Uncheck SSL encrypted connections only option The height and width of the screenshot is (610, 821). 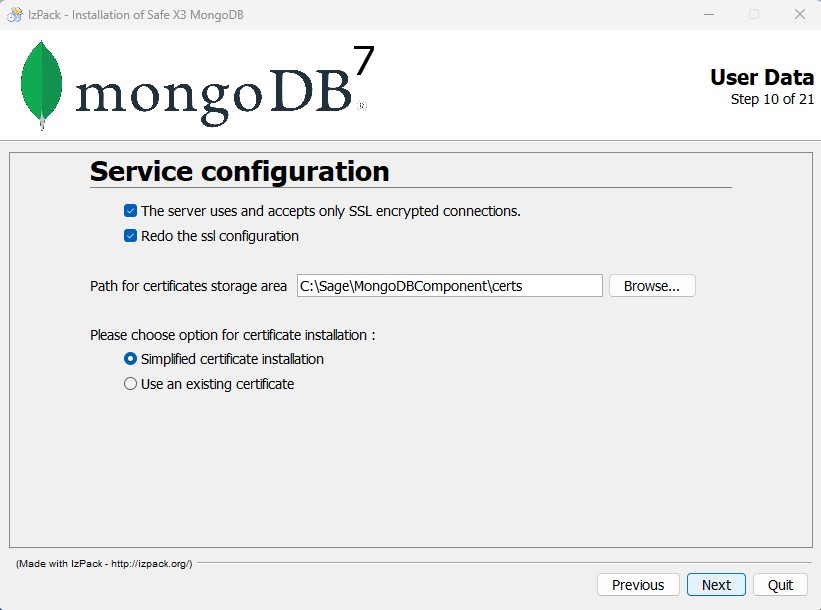(x=129, y=211)
